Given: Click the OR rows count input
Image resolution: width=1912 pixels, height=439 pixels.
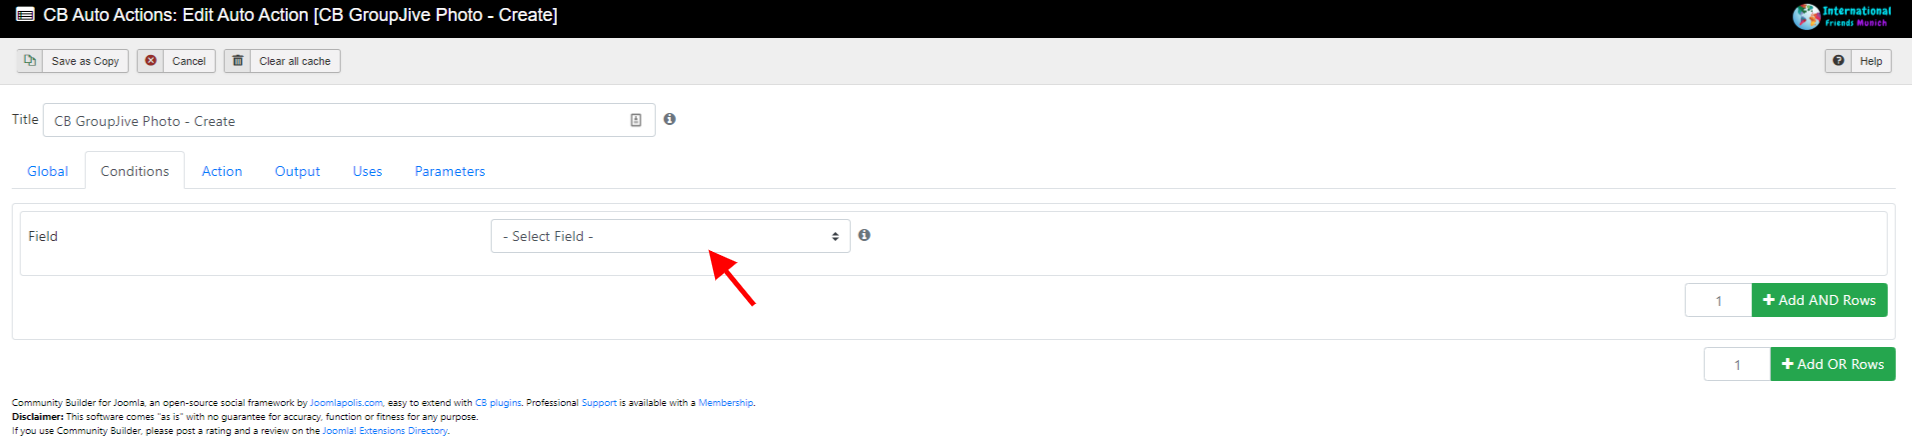Looking at the screenshot, I should 1737,364.
